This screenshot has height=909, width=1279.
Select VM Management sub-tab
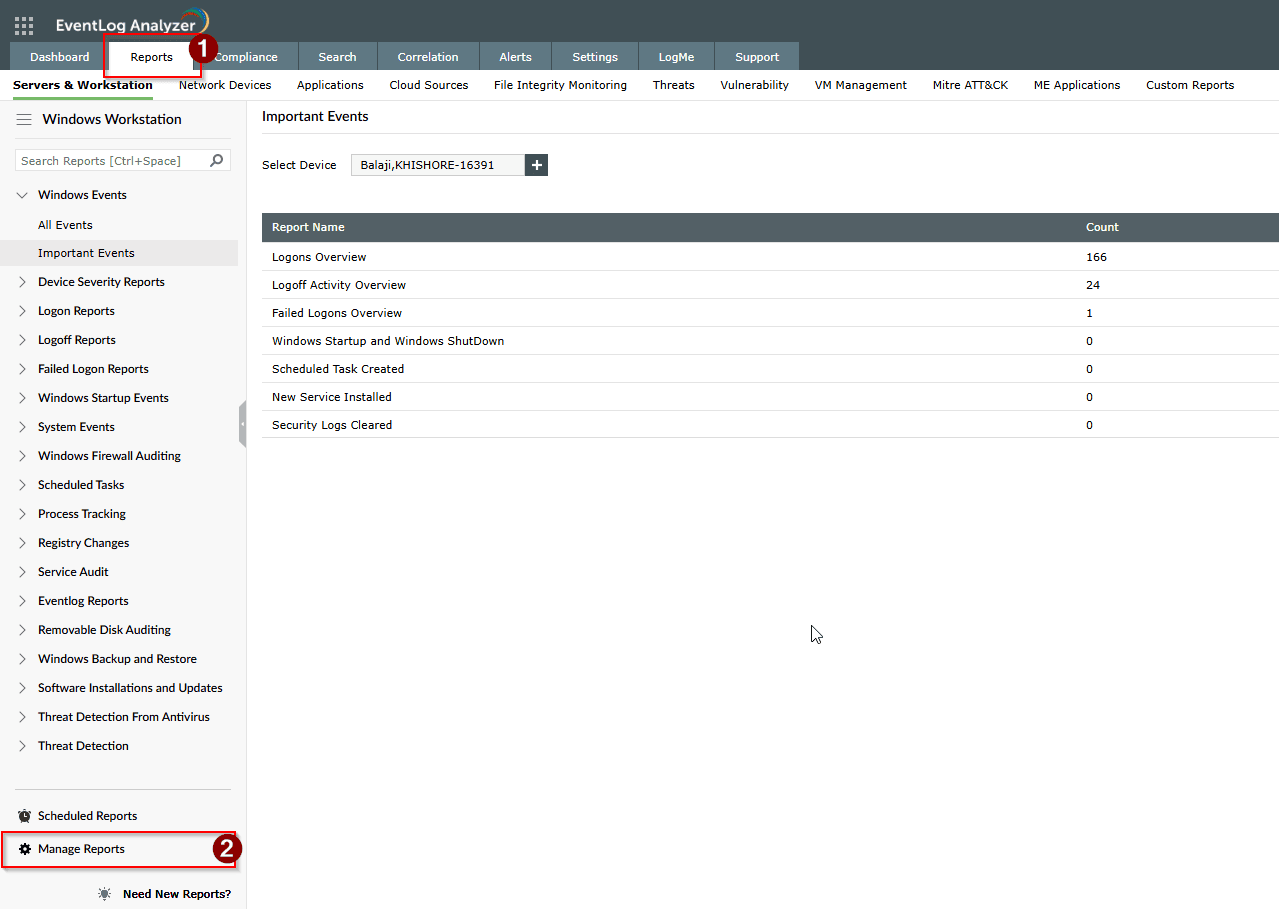861,85
